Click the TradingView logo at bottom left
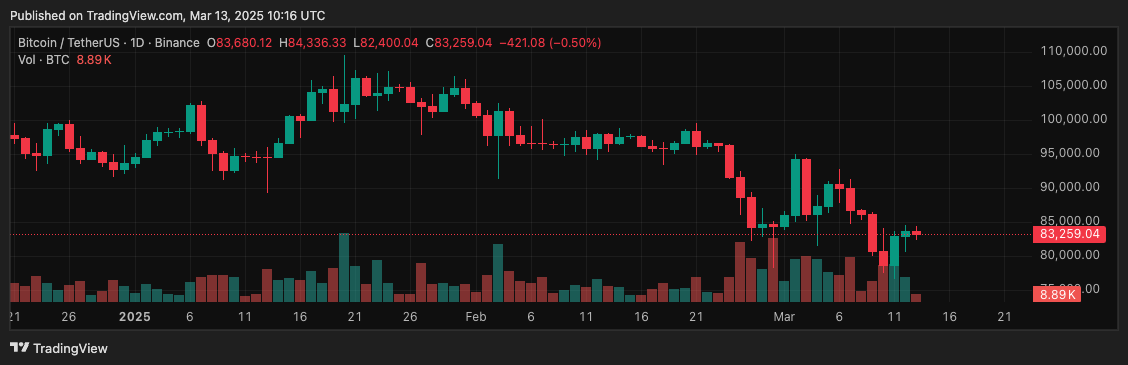Screen dimensions: 1128x365 coord(59,348)
